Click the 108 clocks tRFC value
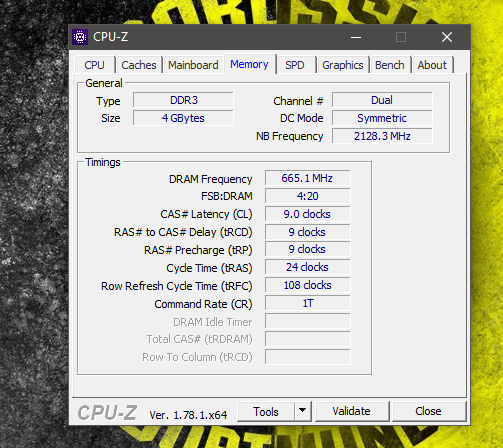The image size is (503, 448). point(307,285)
